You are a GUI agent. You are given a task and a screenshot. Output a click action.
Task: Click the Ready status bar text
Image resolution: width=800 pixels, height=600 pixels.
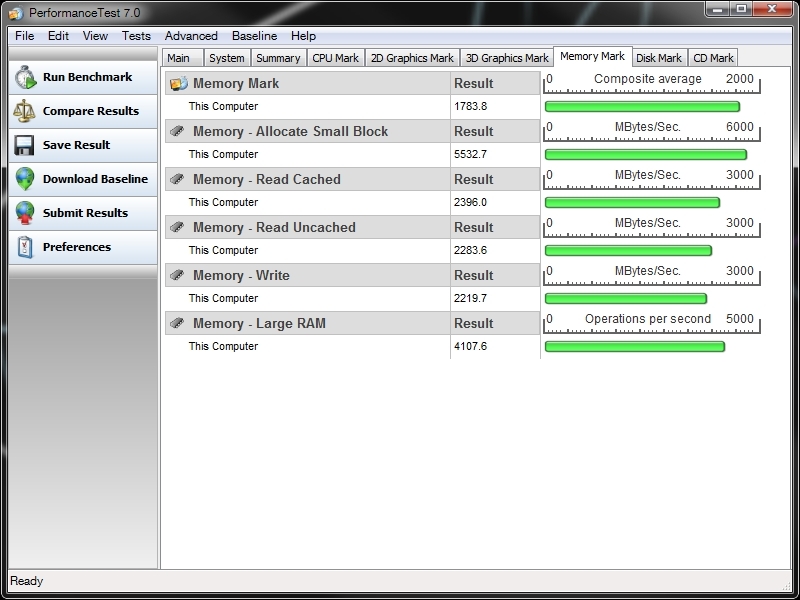(x=27, y=581)
